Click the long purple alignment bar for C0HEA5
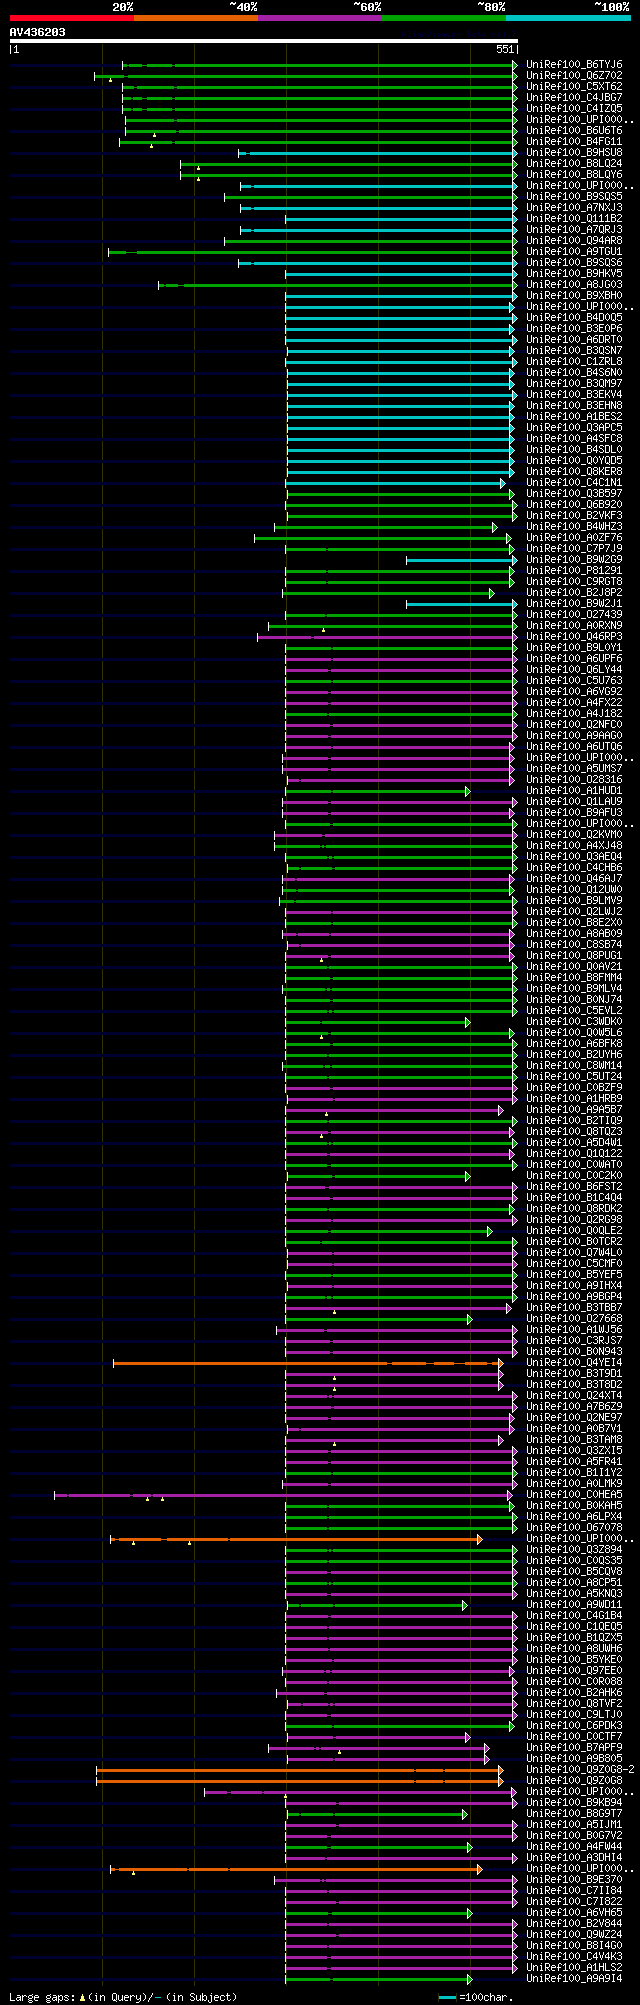Image resolution: width=640 pixels, height=2005 pixels. pyautogui.click(x=283, y=1495)
